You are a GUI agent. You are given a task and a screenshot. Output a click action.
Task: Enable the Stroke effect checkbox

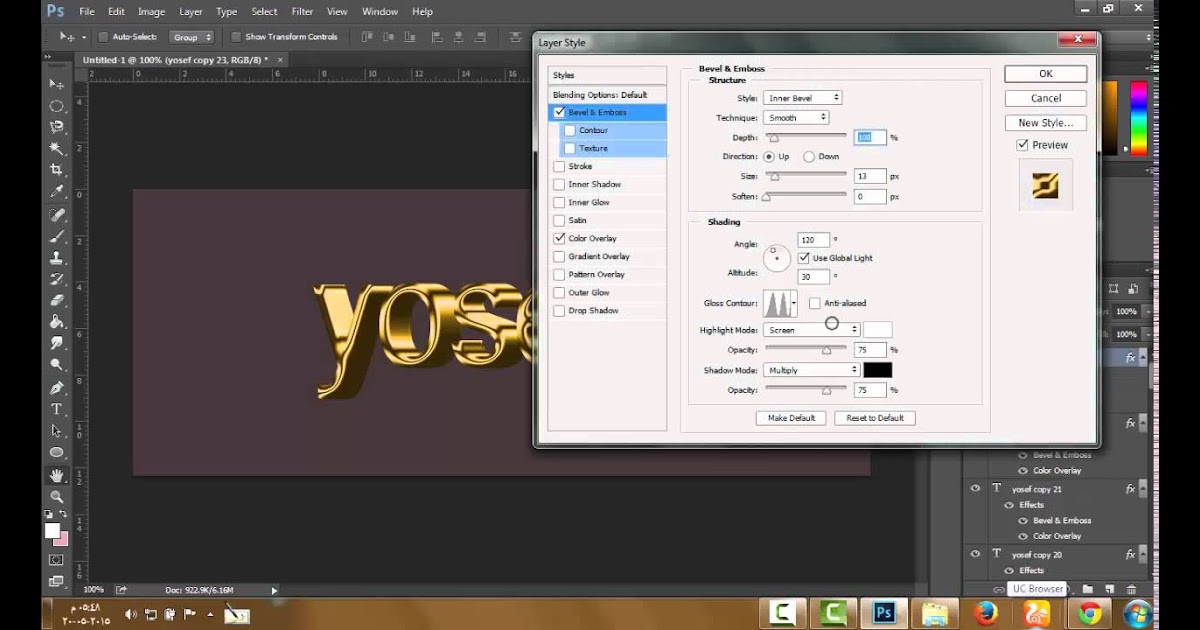tap(559, 166)
